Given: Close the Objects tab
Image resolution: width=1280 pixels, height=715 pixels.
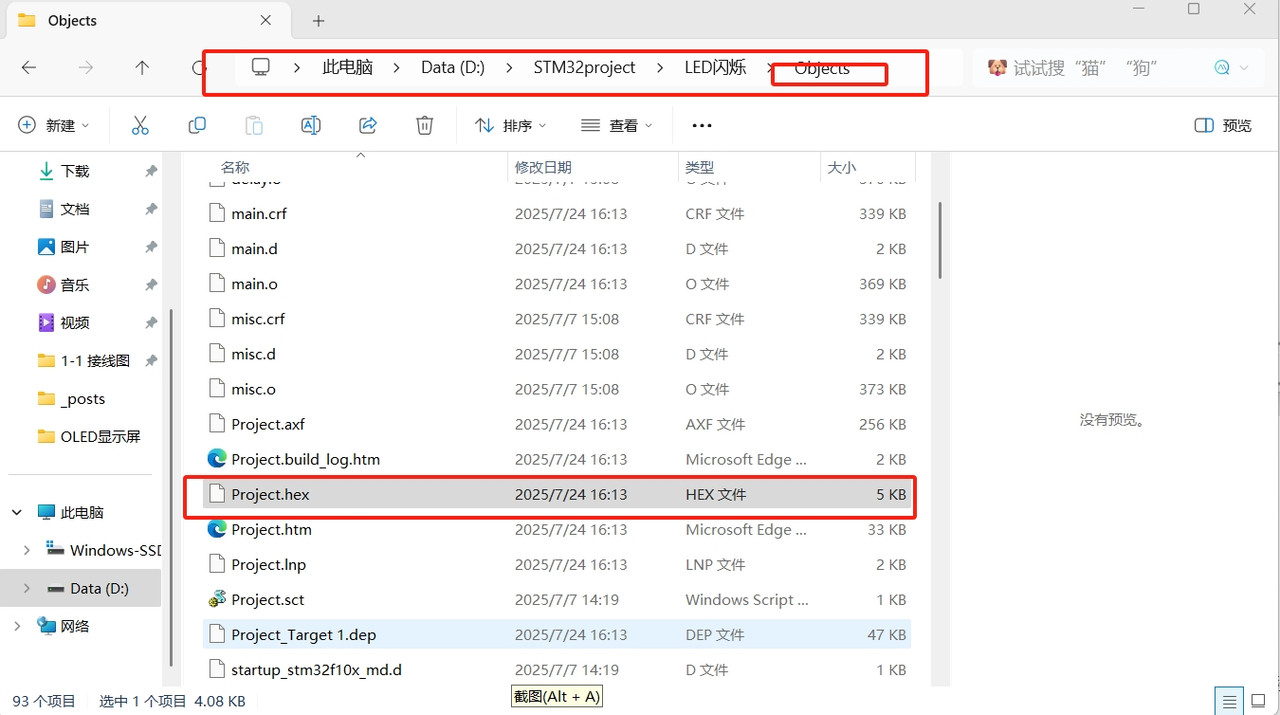Looking at the screenshot, I should [x=266, y=20].
